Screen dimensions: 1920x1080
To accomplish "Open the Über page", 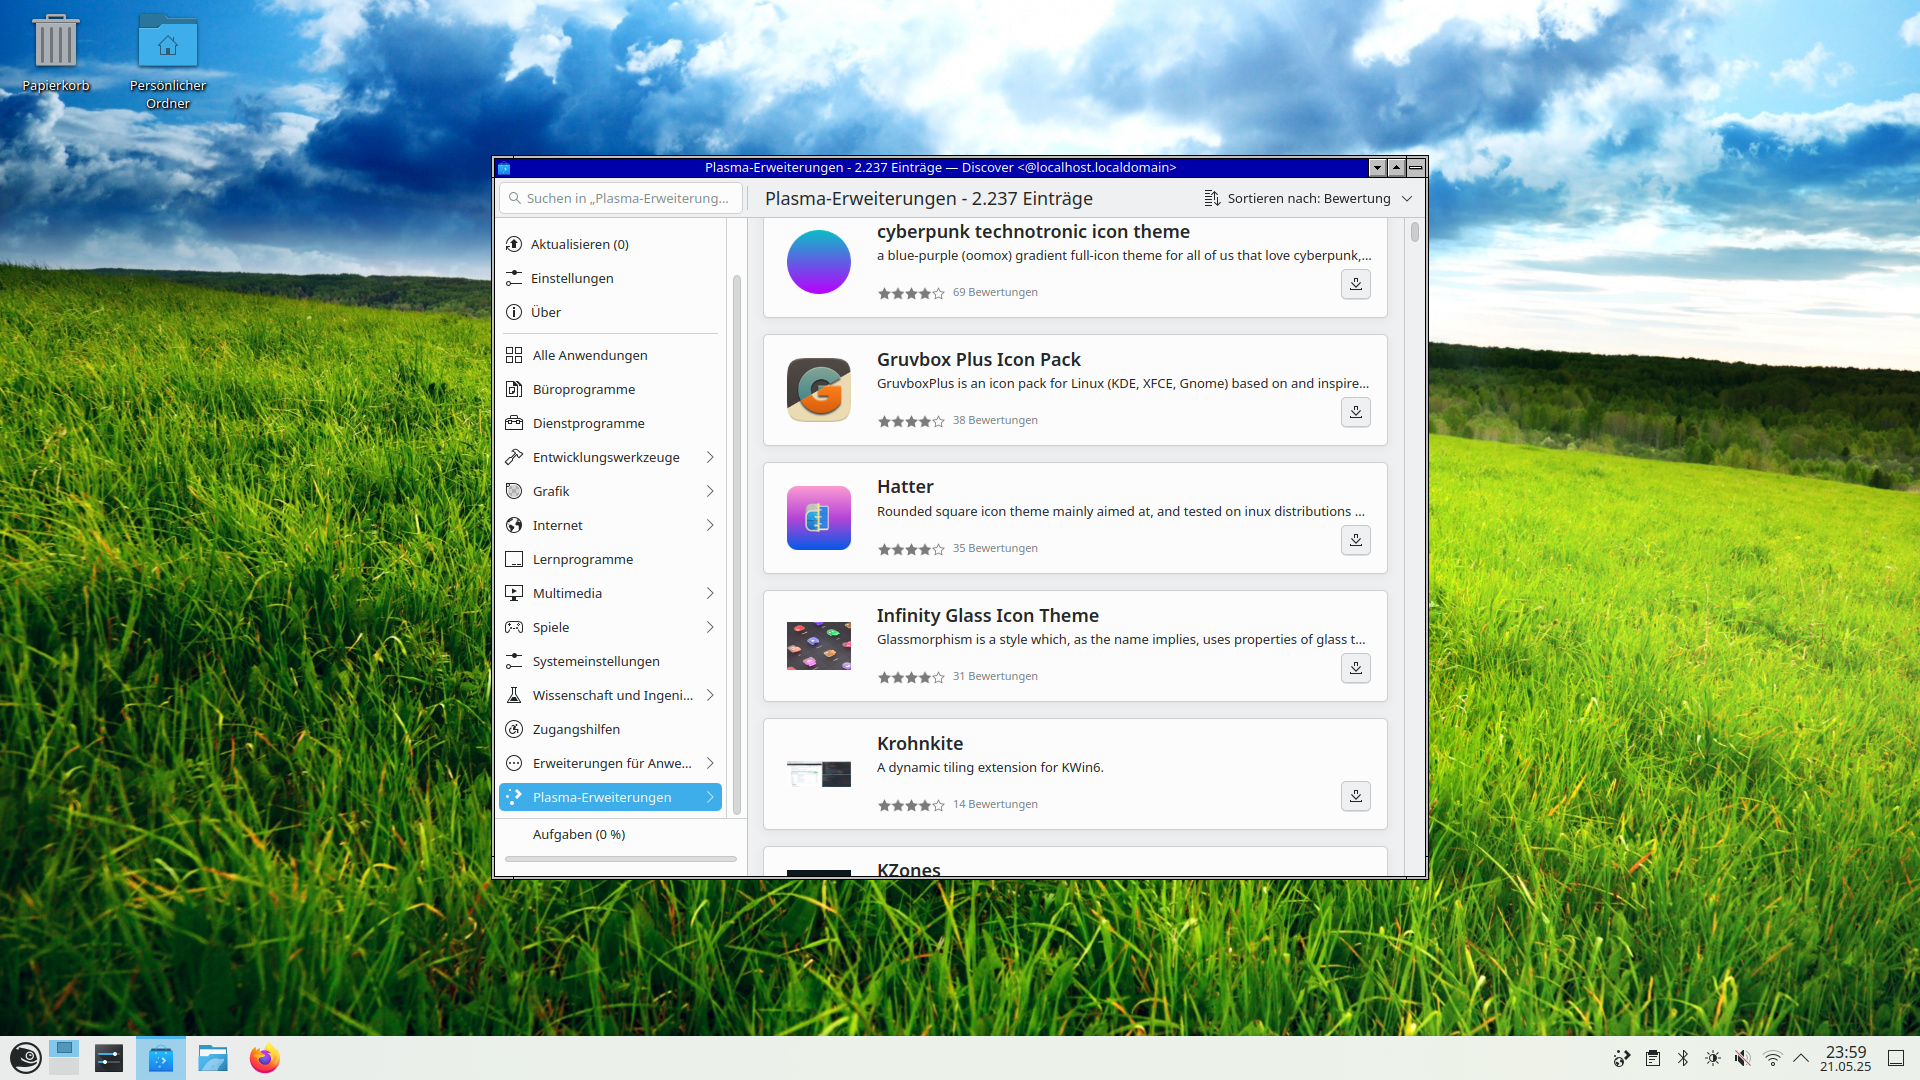I will (x=610, y=312).
